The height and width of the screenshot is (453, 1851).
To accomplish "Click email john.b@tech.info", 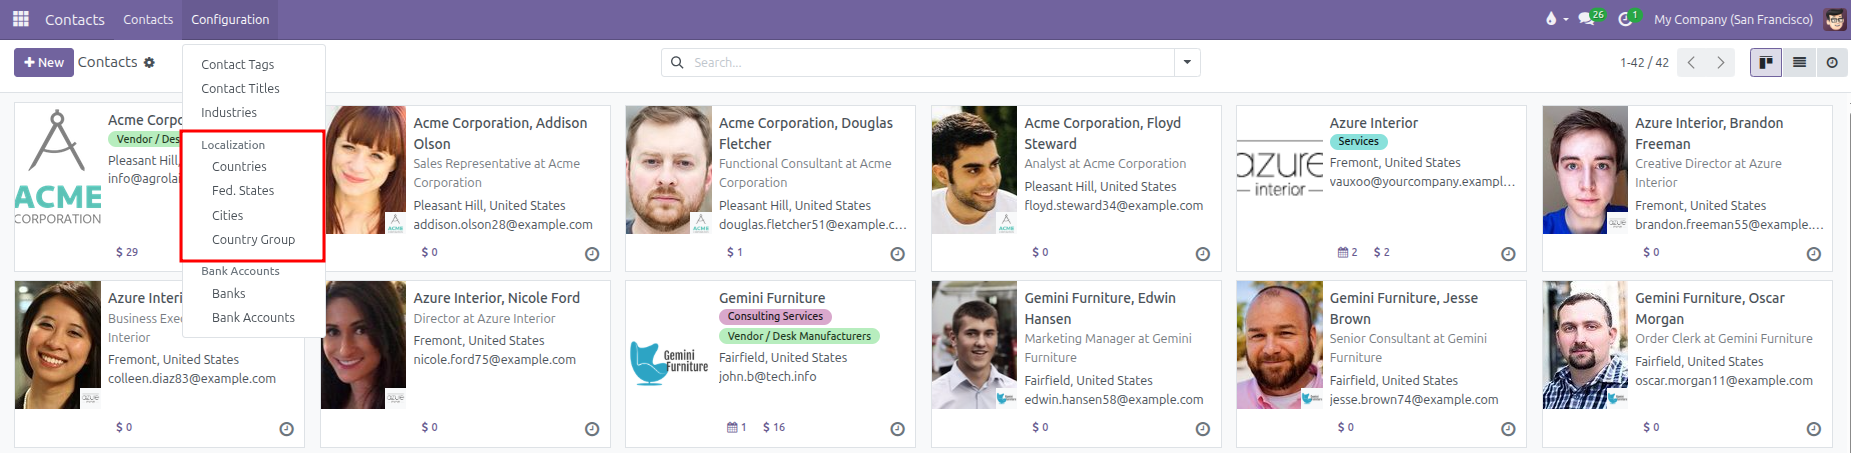I will click(x=767, y=376).
